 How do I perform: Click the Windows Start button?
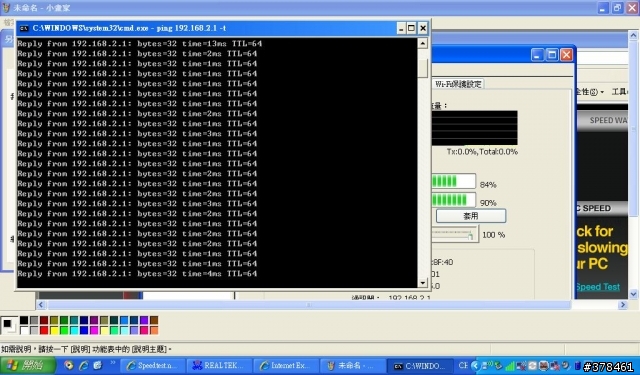[28, 365]
